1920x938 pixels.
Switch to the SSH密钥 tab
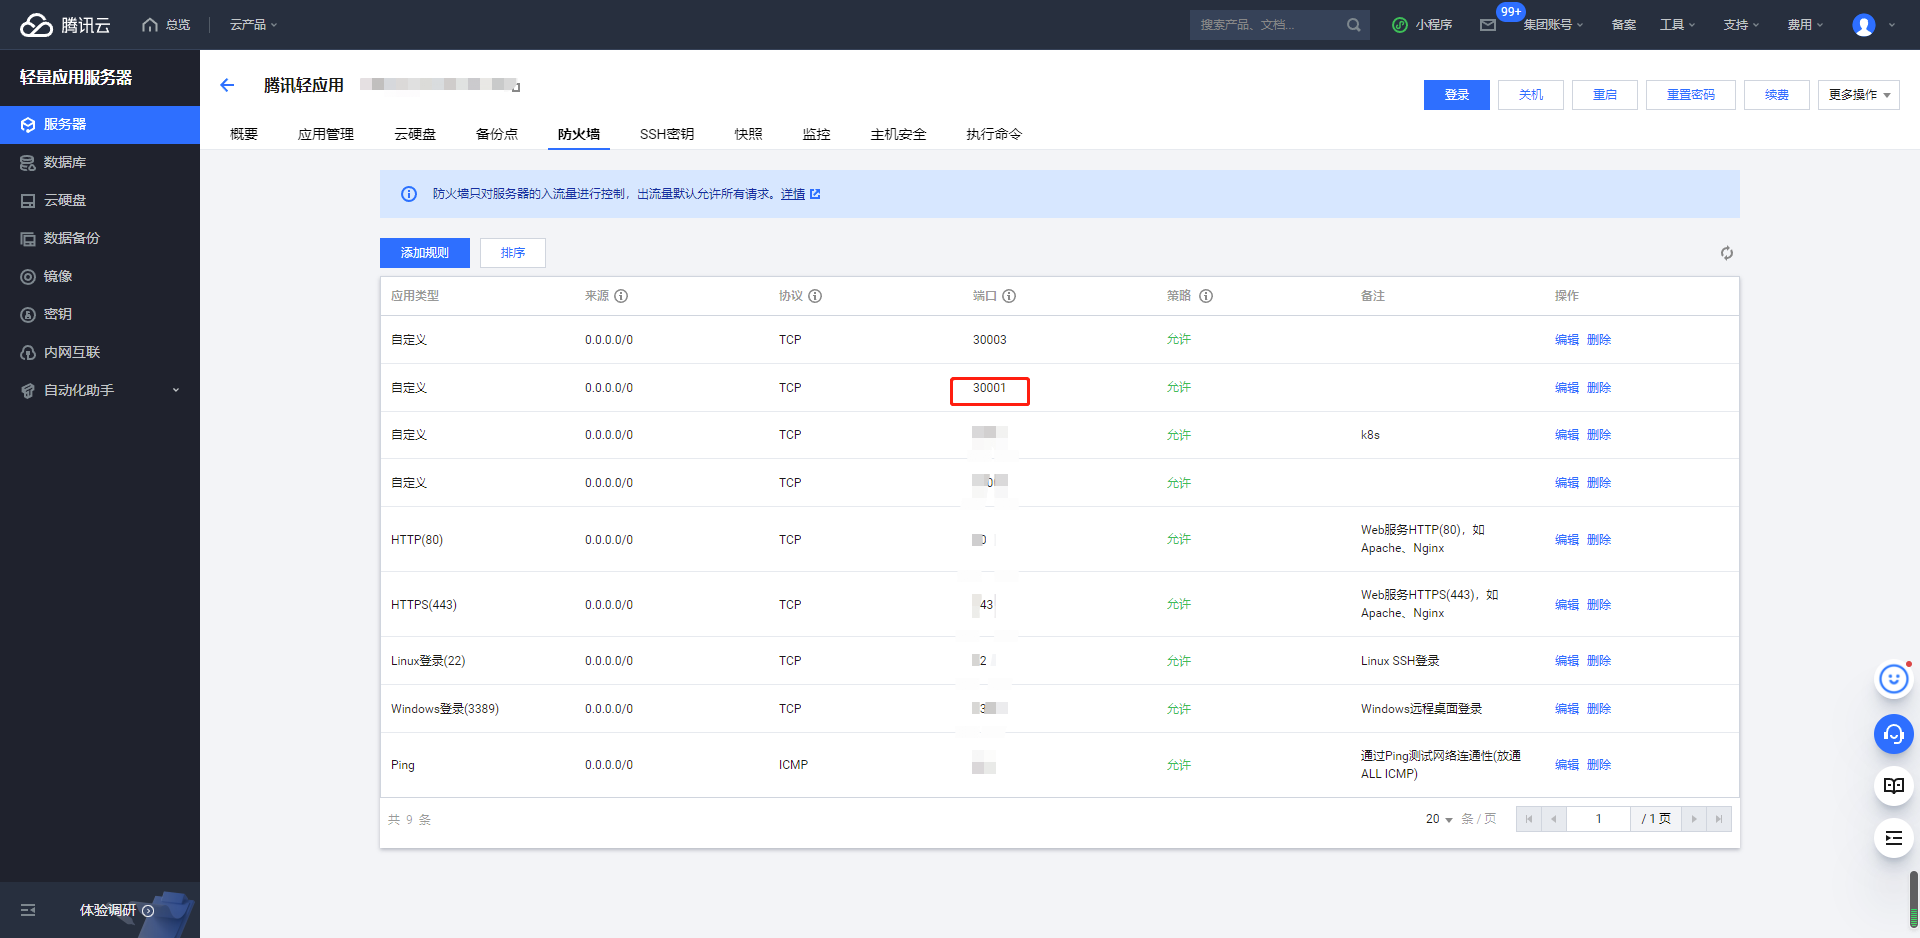pos(667,134)
